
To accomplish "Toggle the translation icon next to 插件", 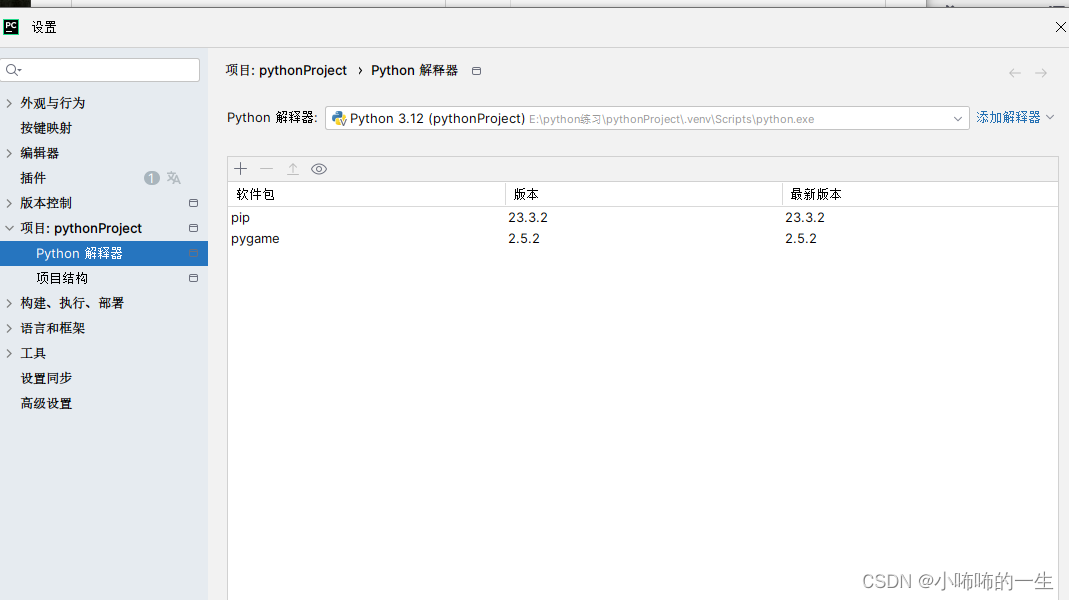I will tap(173, 177).
